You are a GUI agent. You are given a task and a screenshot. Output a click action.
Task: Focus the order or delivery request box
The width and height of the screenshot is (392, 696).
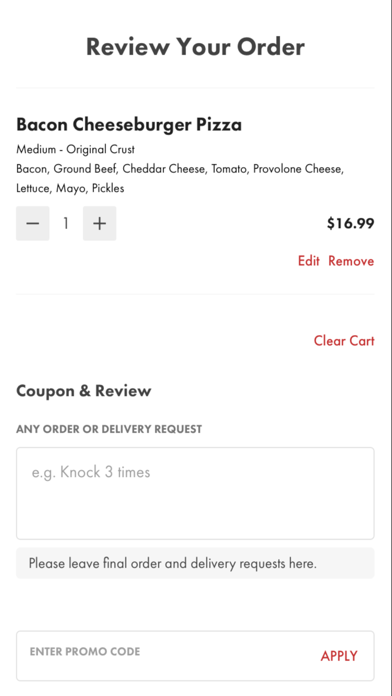point(195,493)
